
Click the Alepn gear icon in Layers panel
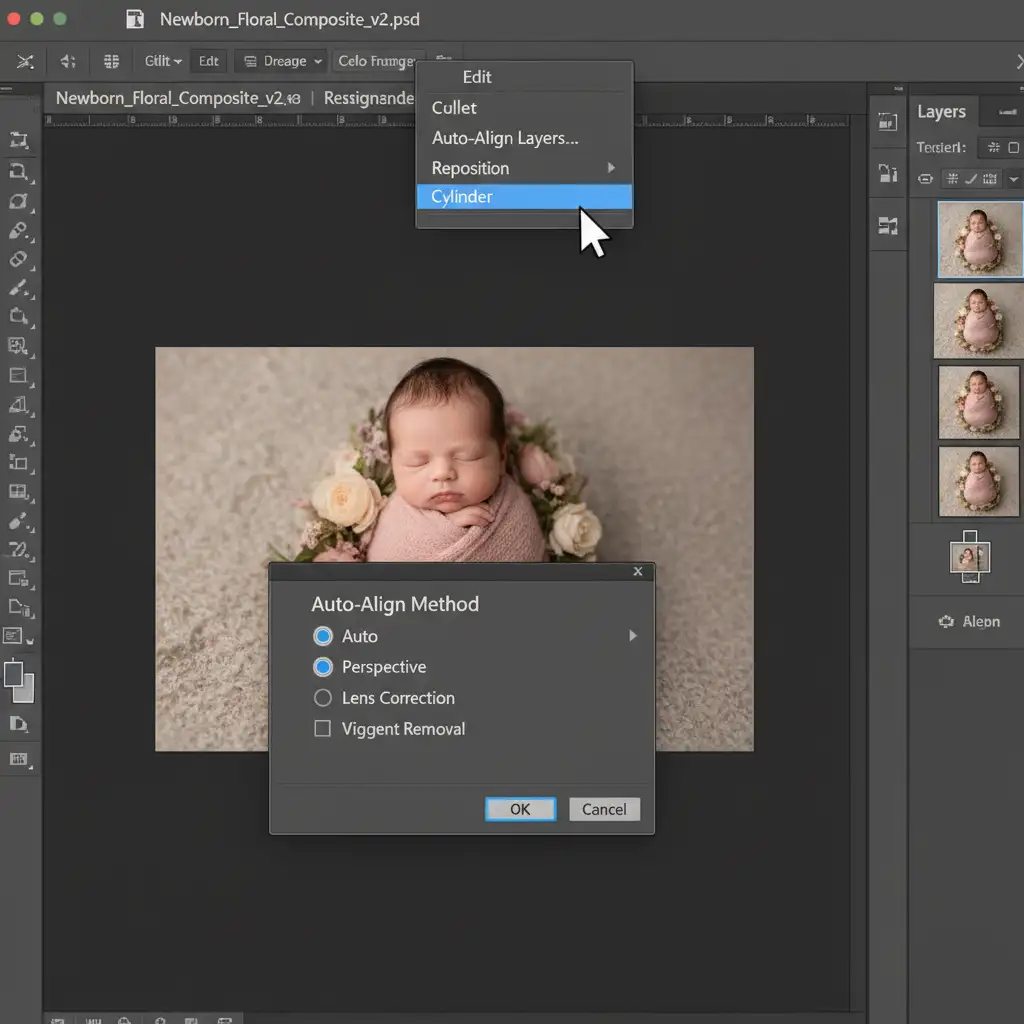coord(946,621)
